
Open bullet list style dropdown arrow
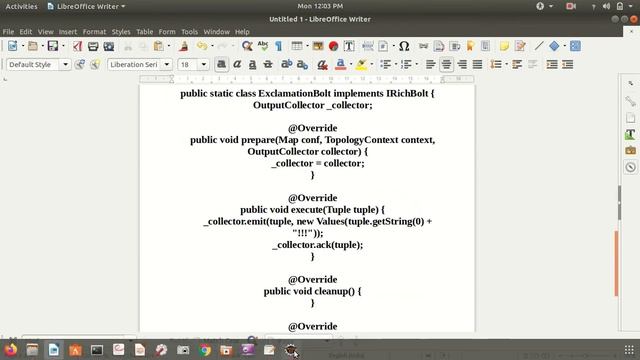(396, 64)
